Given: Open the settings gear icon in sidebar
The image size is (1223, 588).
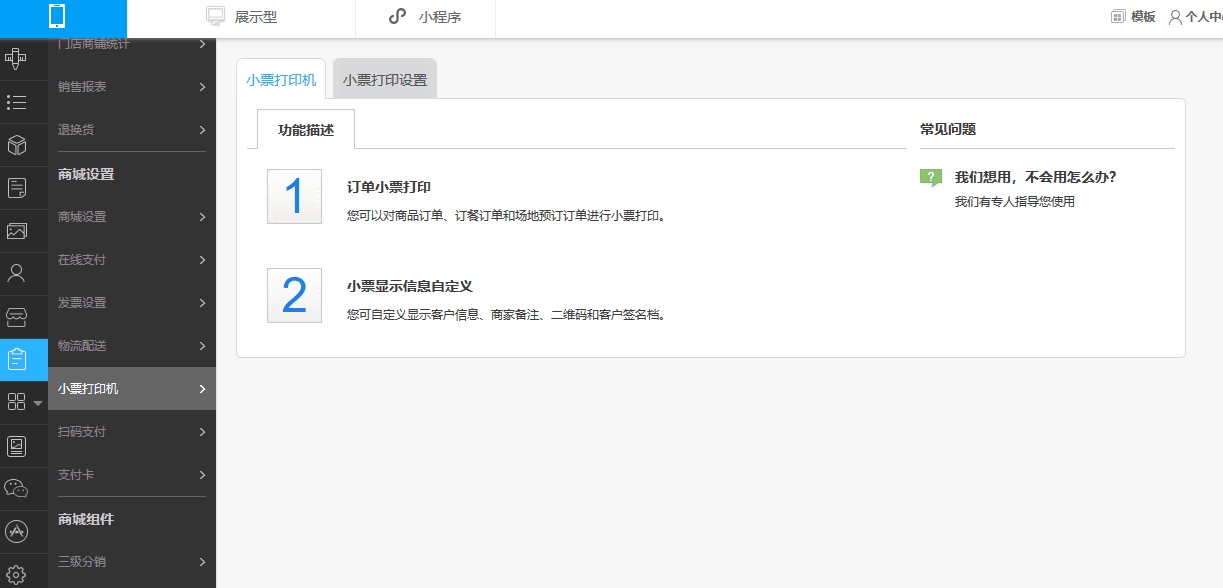Looking at the screenshot, I should (16, 575).
